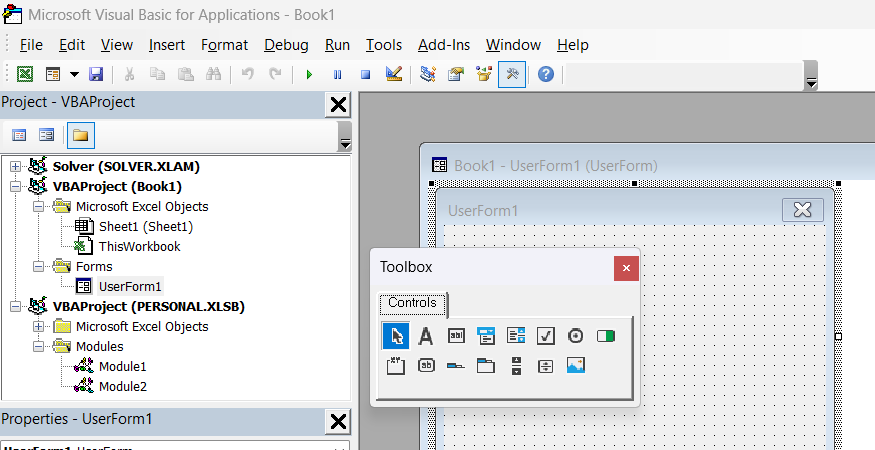Open the Properties Window toolbar icon
The height and width of the screenshot is (450, 875).
pyautogui.click(x=456, y=74)
